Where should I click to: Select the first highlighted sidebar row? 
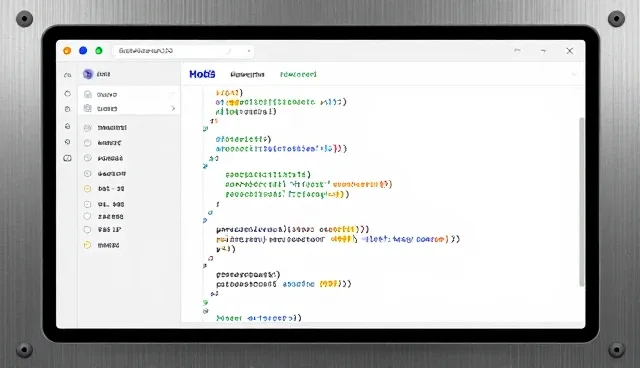click(x=129, y=94)
